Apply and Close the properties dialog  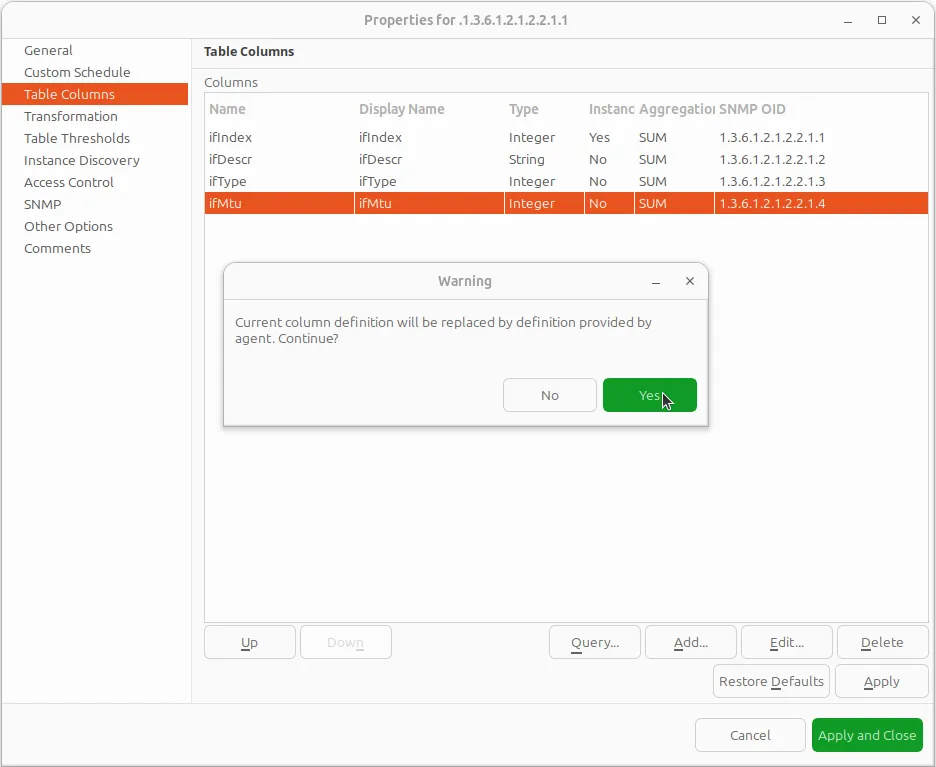(x=867, y=735)
